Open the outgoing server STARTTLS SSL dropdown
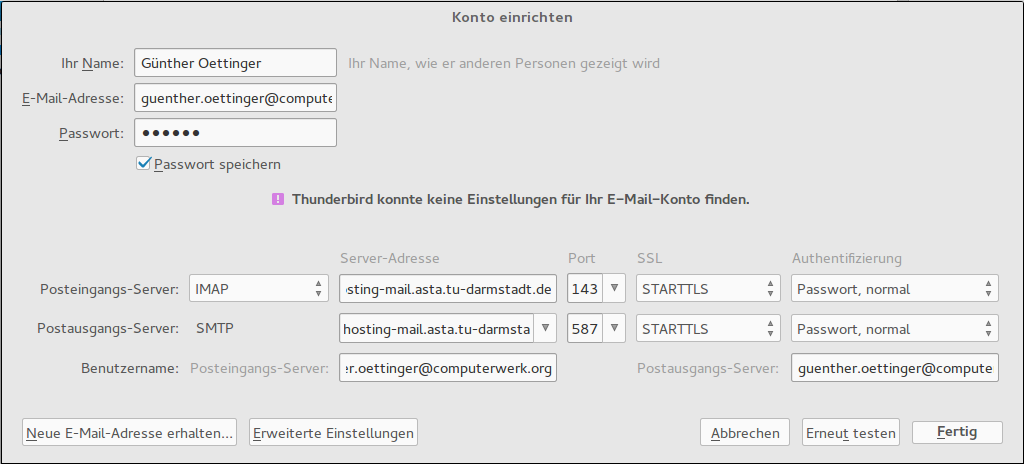Viewport: 1024px width, 464px height. (708, 329)
